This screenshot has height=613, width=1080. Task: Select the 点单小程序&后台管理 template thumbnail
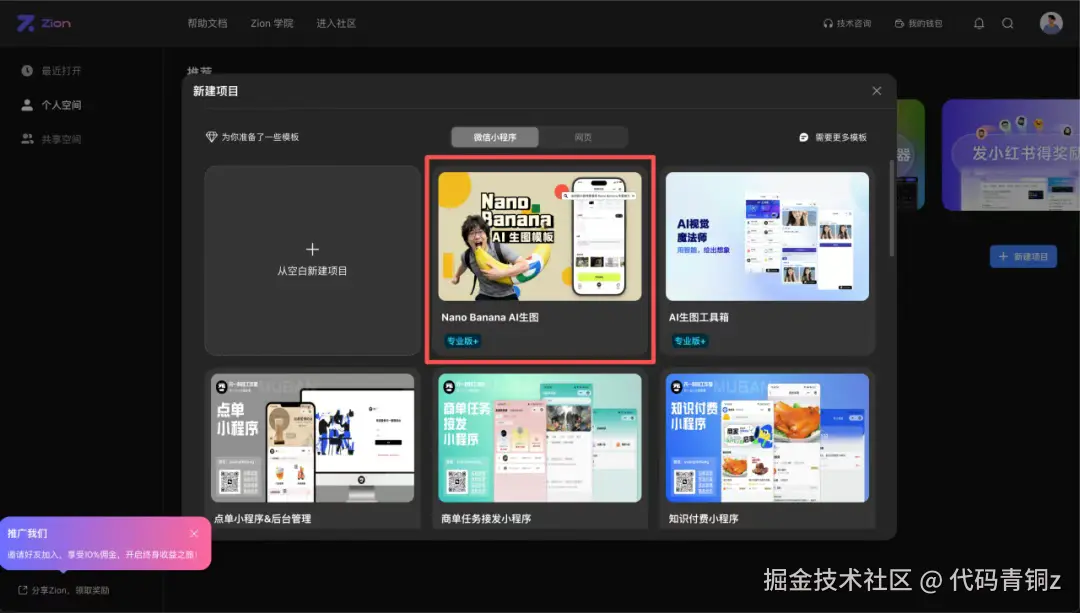[313, 438]
